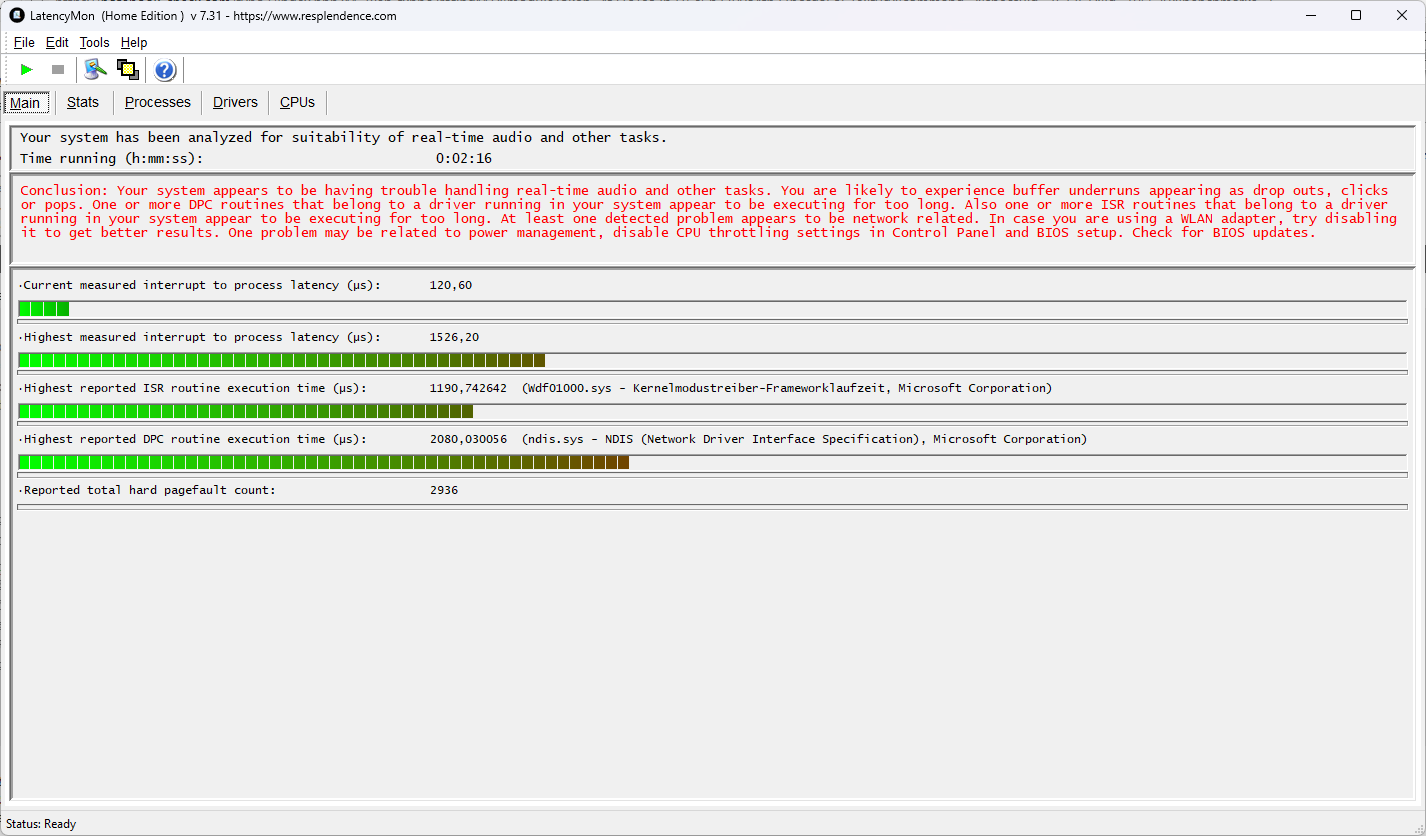Viewport: 1426px width, 836px height.
Task: Click the current latency value 120,60
Action: [451, 285]
